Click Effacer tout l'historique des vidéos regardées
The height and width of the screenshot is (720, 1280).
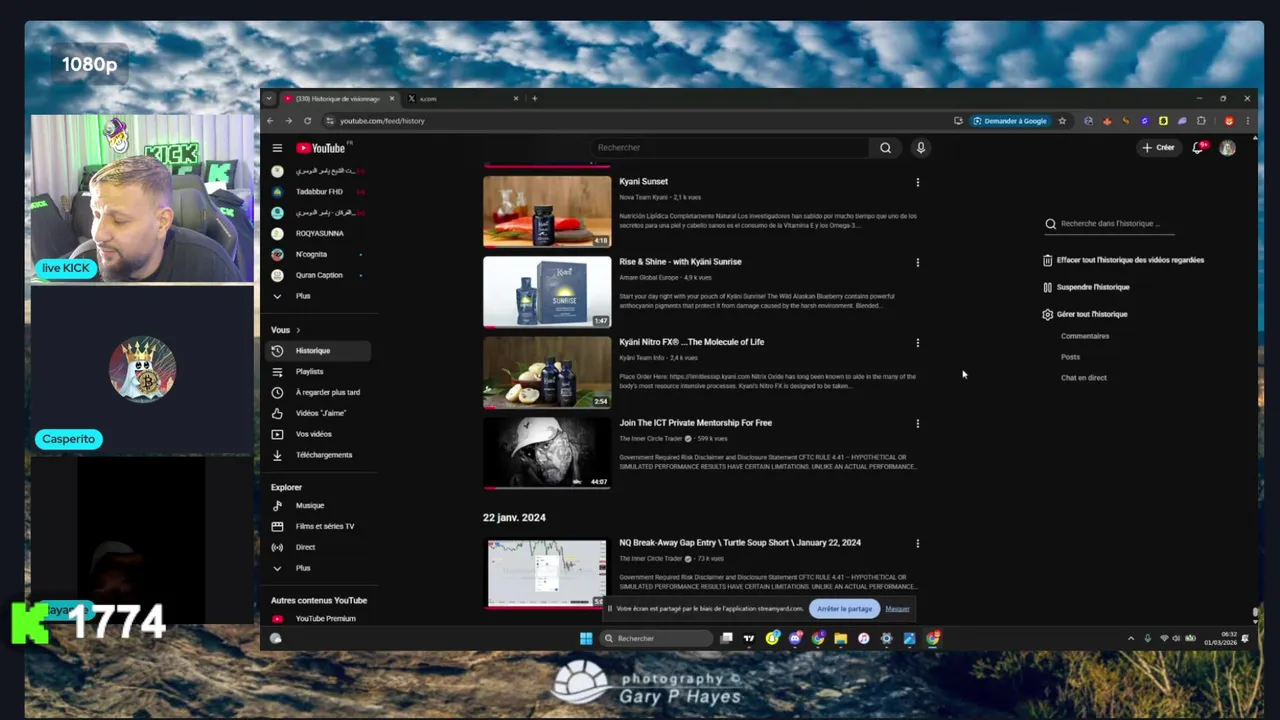coord(1130,260)
